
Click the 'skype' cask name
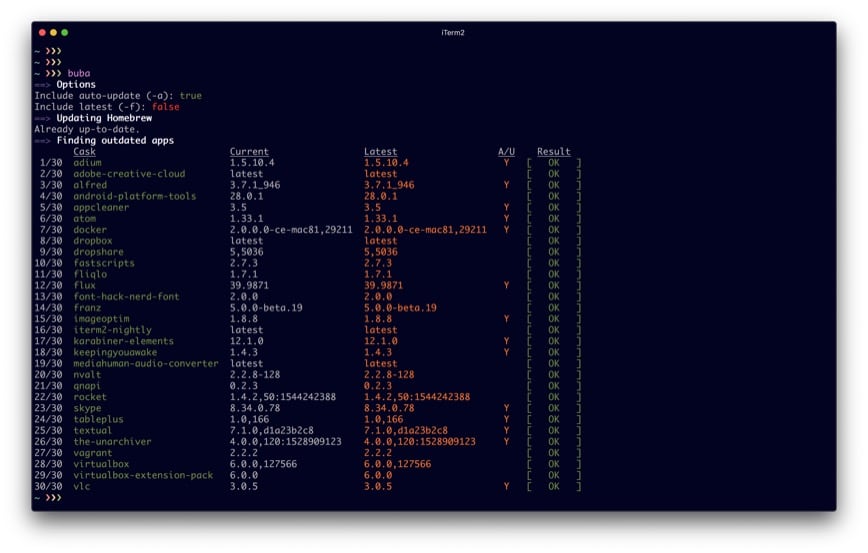coord(87,408)
